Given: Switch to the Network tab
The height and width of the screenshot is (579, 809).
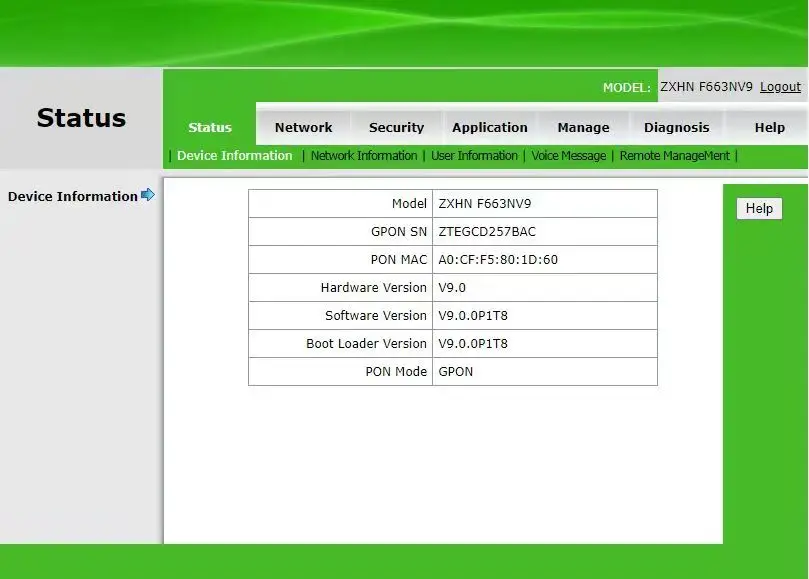Looking at the screenshot, I should tap(303, 127).
